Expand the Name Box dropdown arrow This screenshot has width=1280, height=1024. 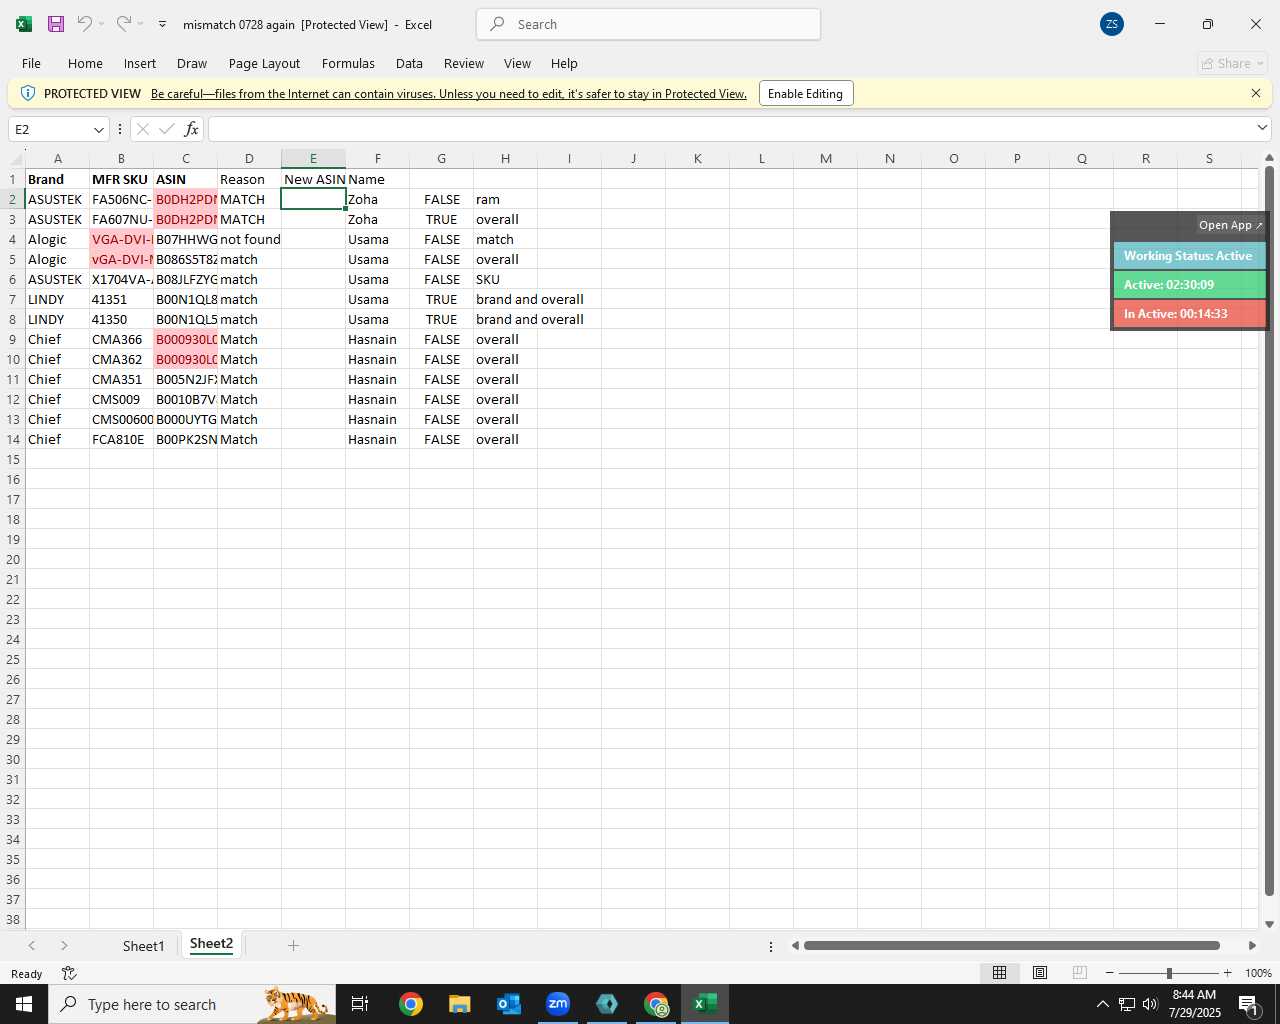click(x=98, y=129)
